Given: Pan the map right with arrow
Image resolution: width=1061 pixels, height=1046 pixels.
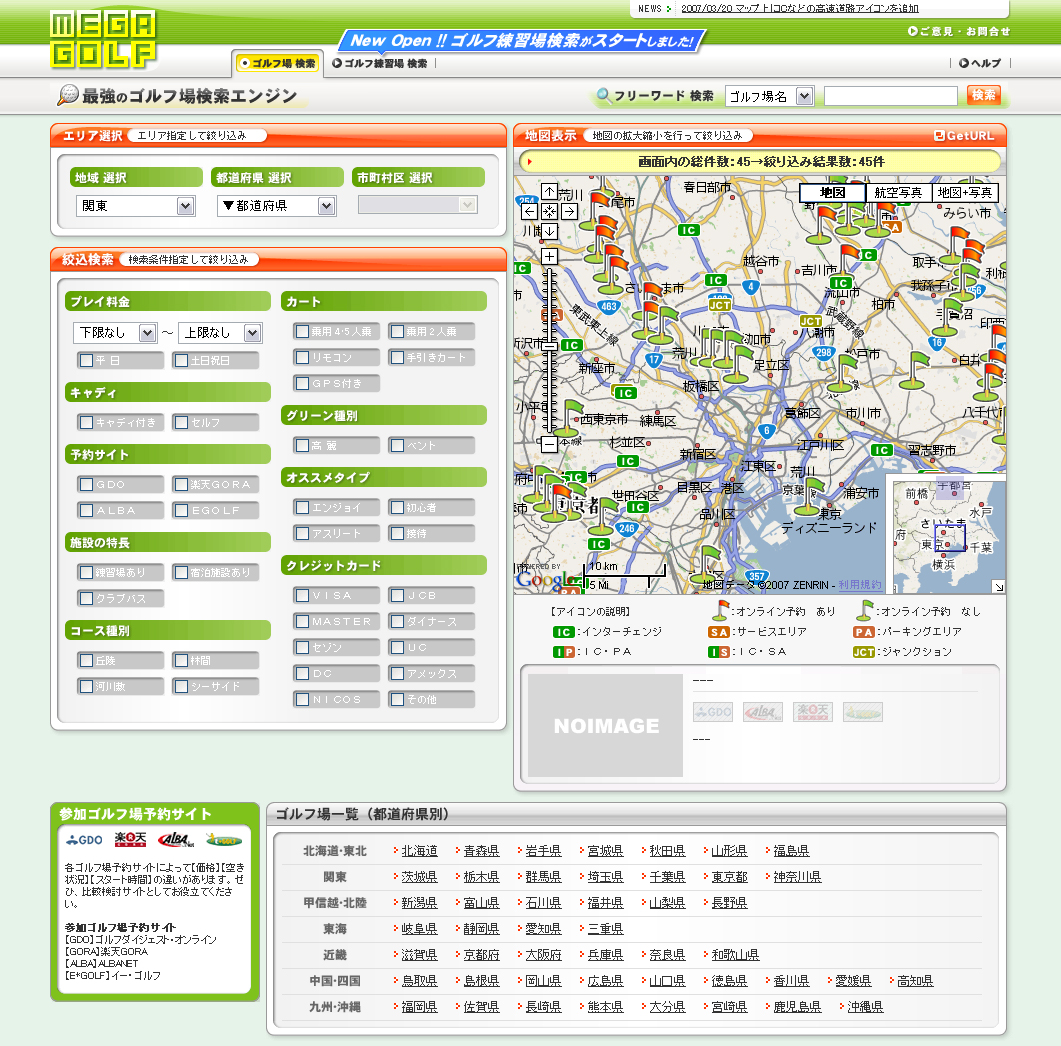Looking at the screenshot, I should pyautogui.click(x=568, y=211).
